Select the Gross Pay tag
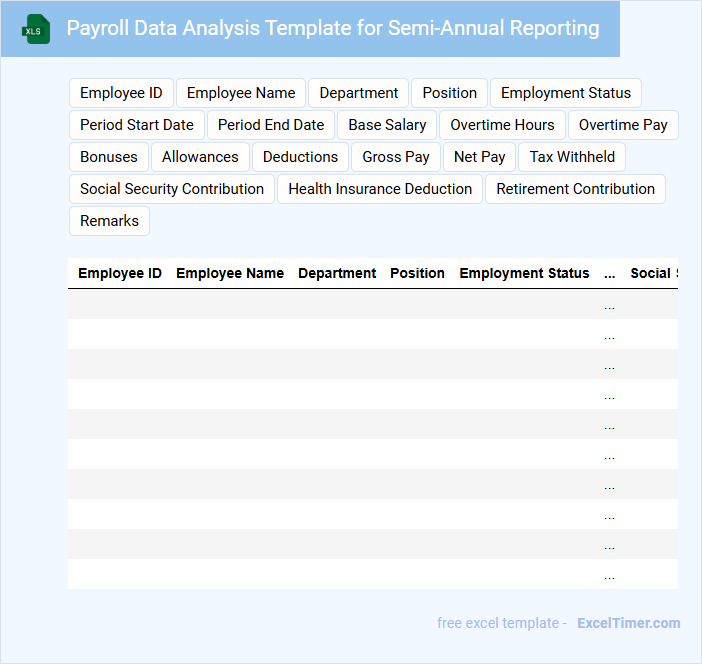Image resolution: width=702 pixels, height=664 pixels. [x=396, y=157]
